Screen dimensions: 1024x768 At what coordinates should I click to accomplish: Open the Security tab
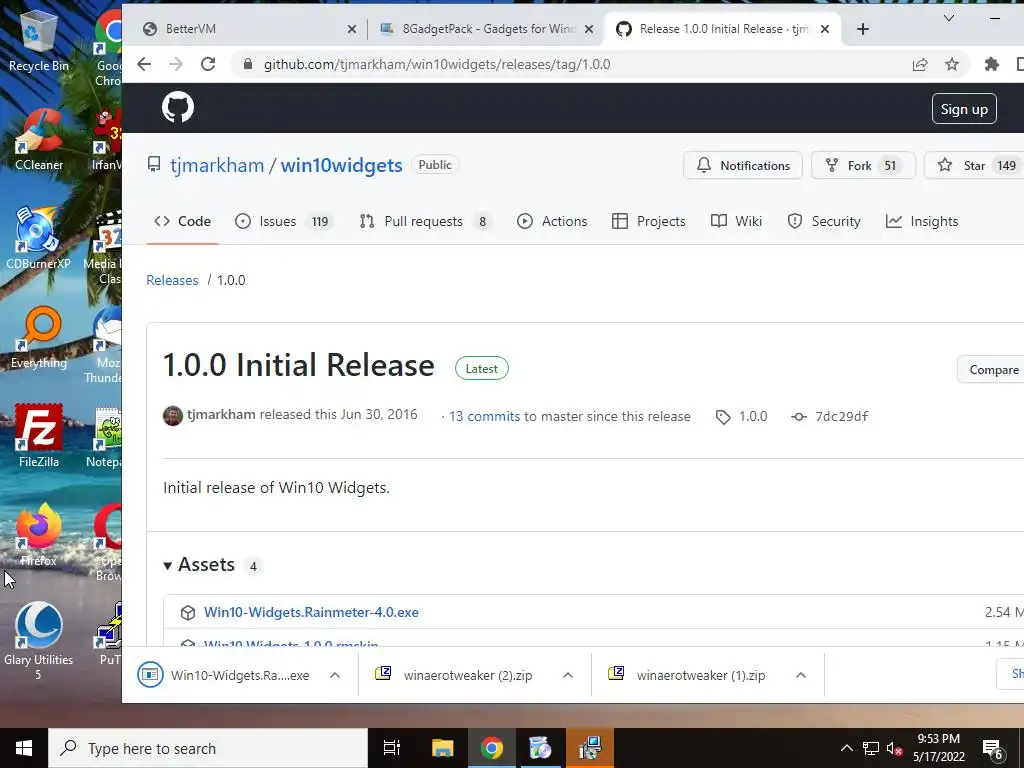point(824,221)
